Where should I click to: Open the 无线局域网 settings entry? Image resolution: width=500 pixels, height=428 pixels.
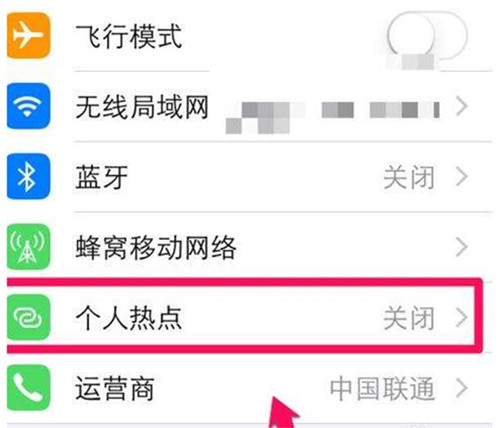pos(249,106)
